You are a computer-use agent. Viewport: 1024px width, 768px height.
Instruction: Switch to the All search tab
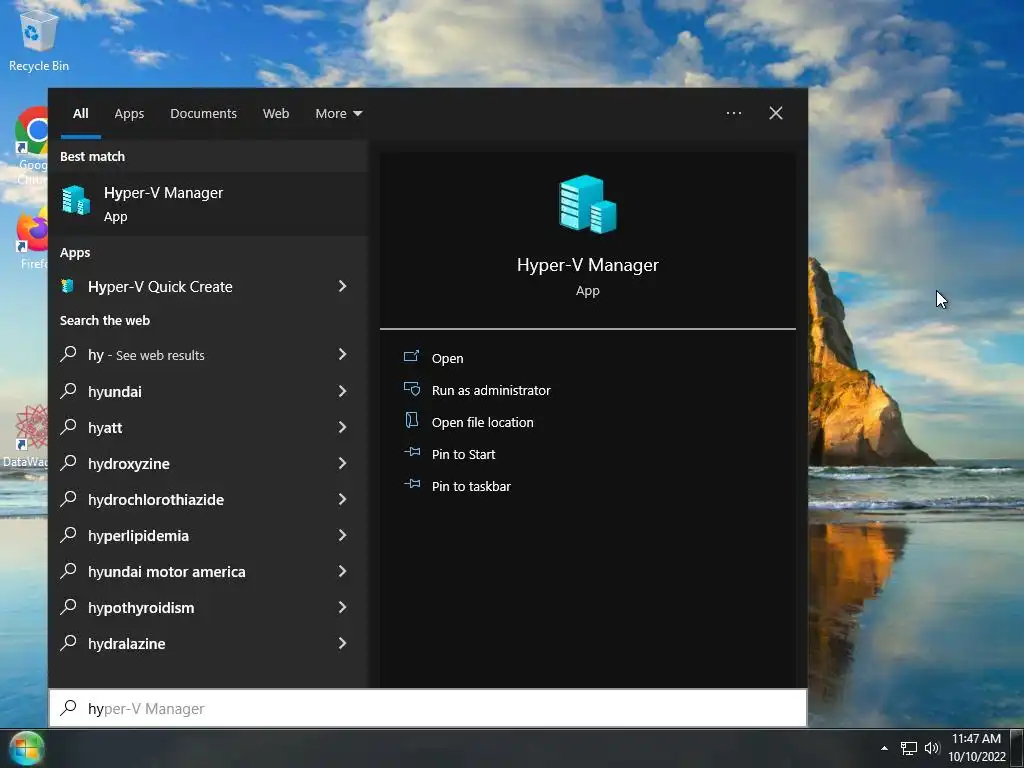coord(80,114)
